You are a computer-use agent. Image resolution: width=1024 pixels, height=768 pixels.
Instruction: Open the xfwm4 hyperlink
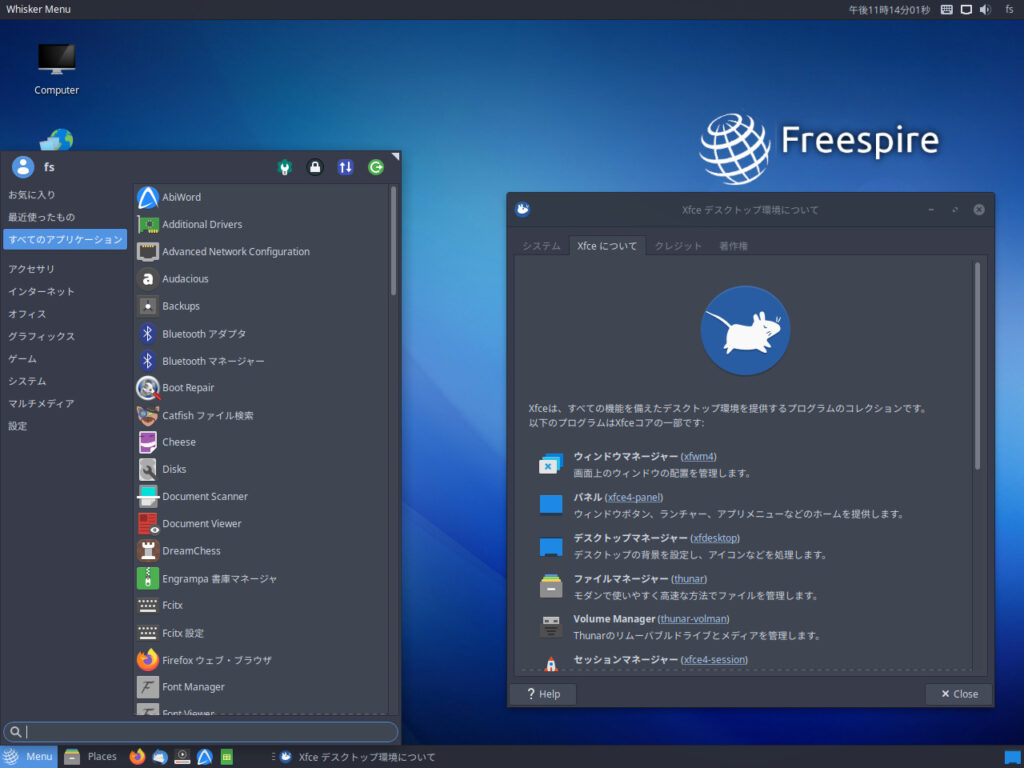tap(698, 456)
